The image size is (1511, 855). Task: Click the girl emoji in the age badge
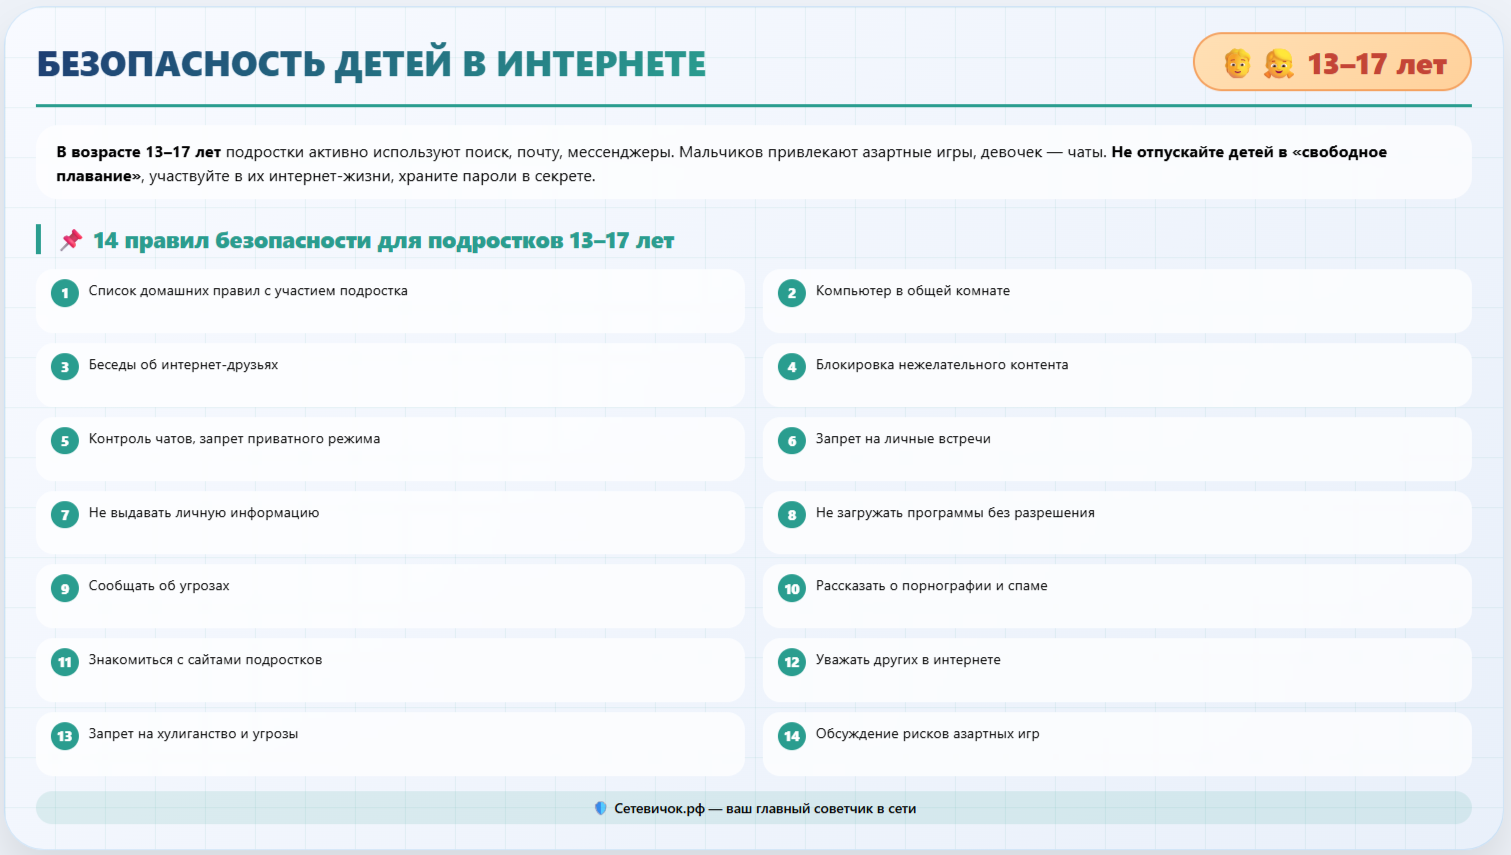coord(1278,64)
